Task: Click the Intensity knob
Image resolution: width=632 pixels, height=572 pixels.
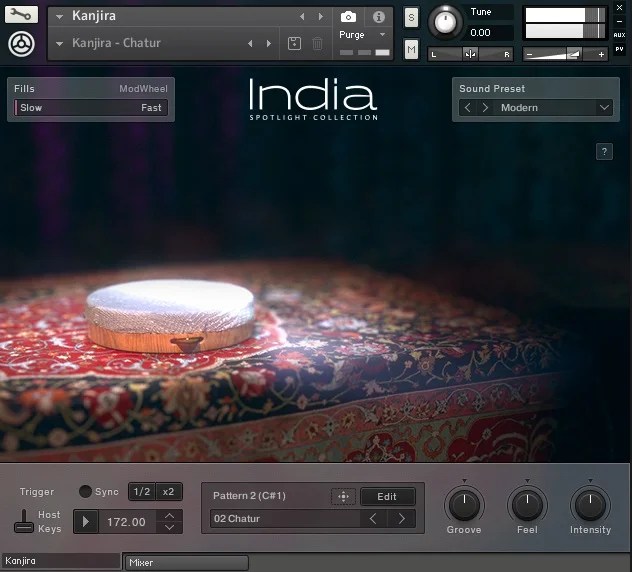Action: point(590,505)
